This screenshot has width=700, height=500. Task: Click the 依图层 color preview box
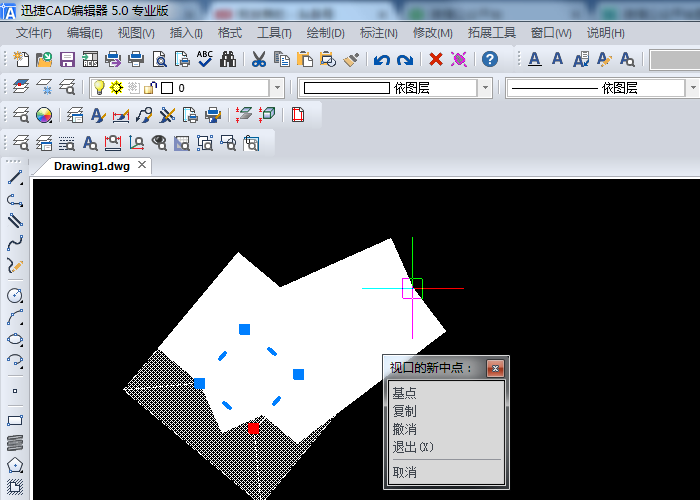point(347,88)
